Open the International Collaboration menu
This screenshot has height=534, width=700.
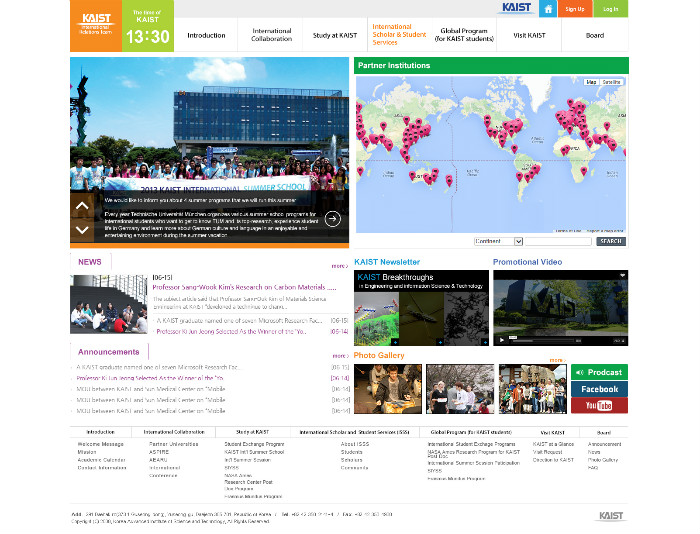coord(271,35)
